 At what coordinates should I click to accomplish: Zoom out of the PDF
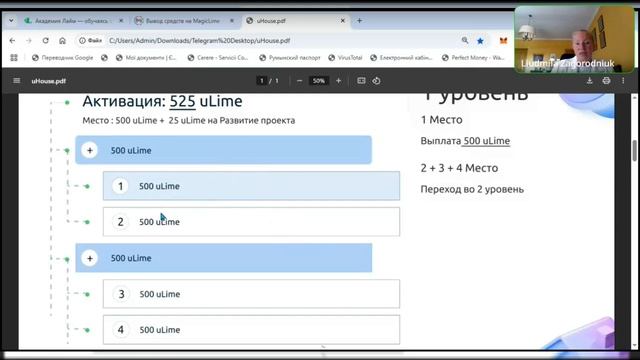click(x=299, y=80)
